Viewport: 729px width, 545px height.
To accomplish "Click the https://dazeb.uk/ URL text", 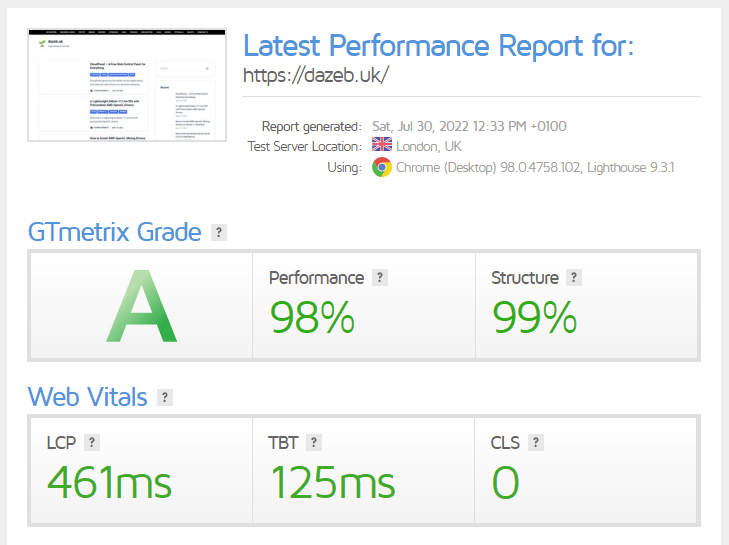I will (316, 75).
